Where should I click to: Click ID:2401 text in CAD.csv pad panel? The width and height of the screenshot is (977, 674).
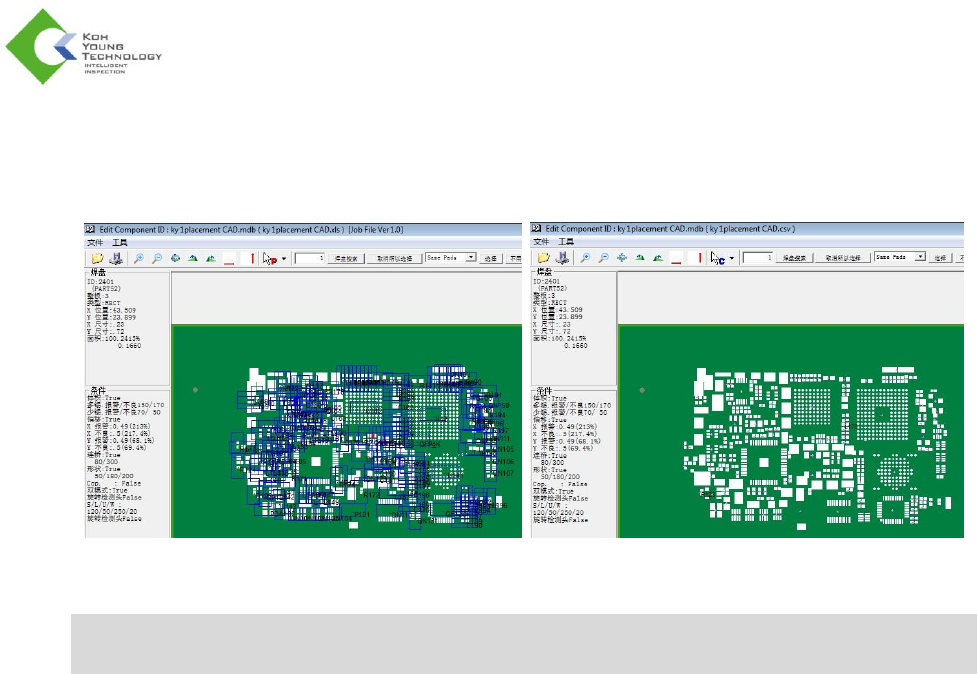[547, 282]
